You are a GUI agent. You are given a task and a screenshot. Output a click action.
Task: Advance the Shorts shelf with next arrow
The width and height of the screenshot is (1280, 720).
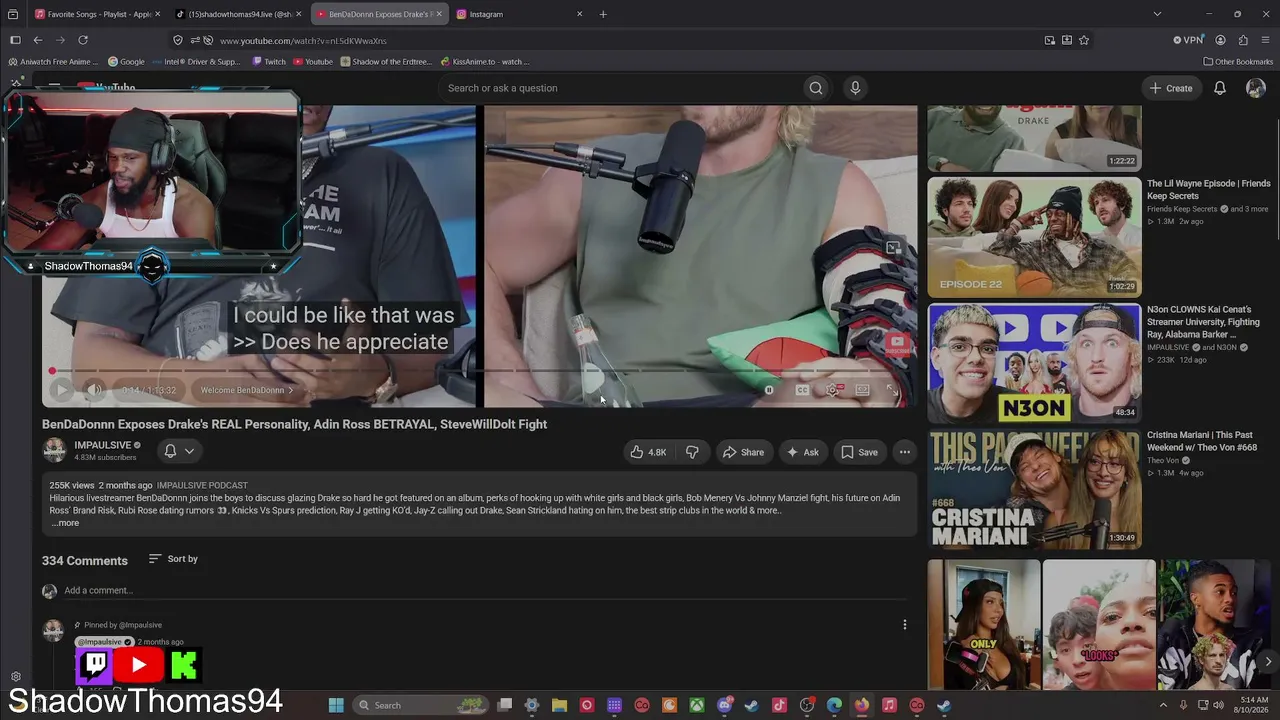1268,661
